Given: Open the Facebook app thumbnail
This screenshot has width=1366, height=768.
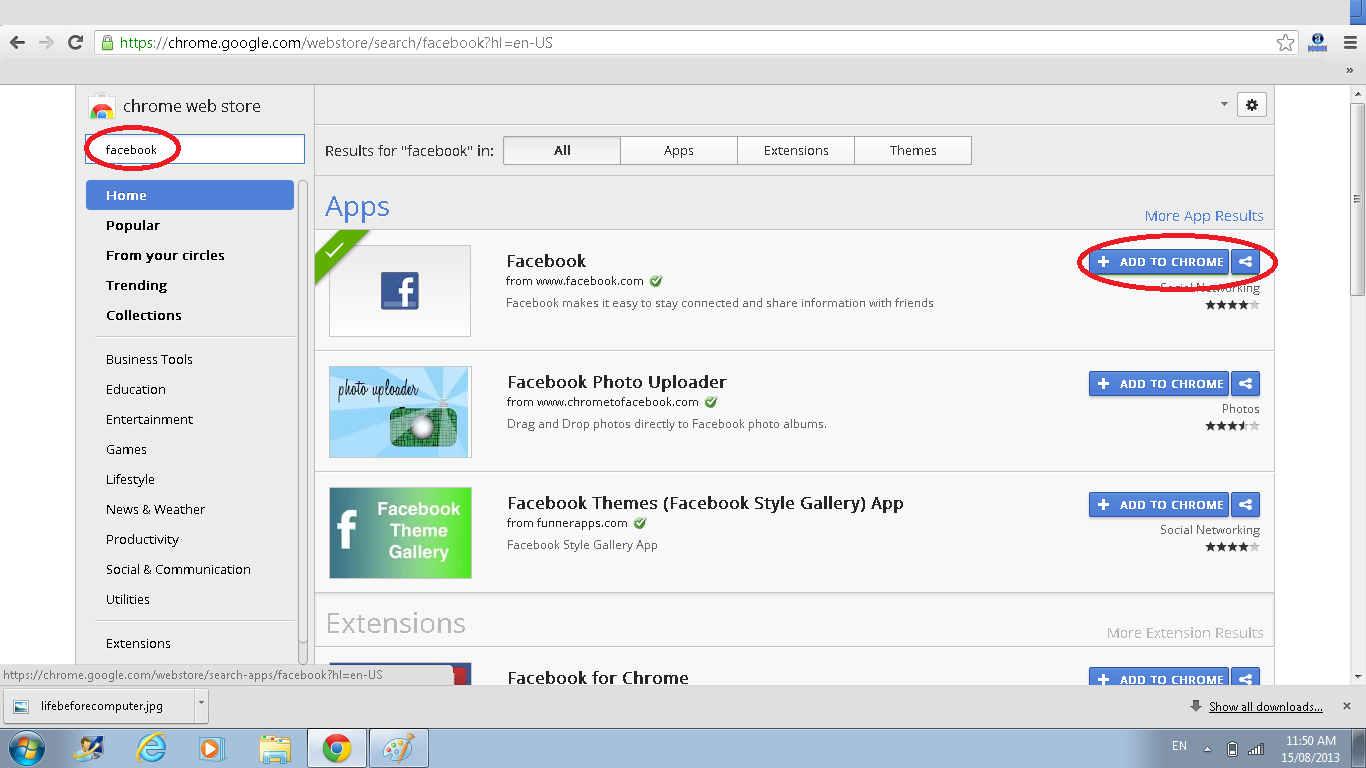Looking at the screenshot, I should pyautogui.click(x=400, y=291).
